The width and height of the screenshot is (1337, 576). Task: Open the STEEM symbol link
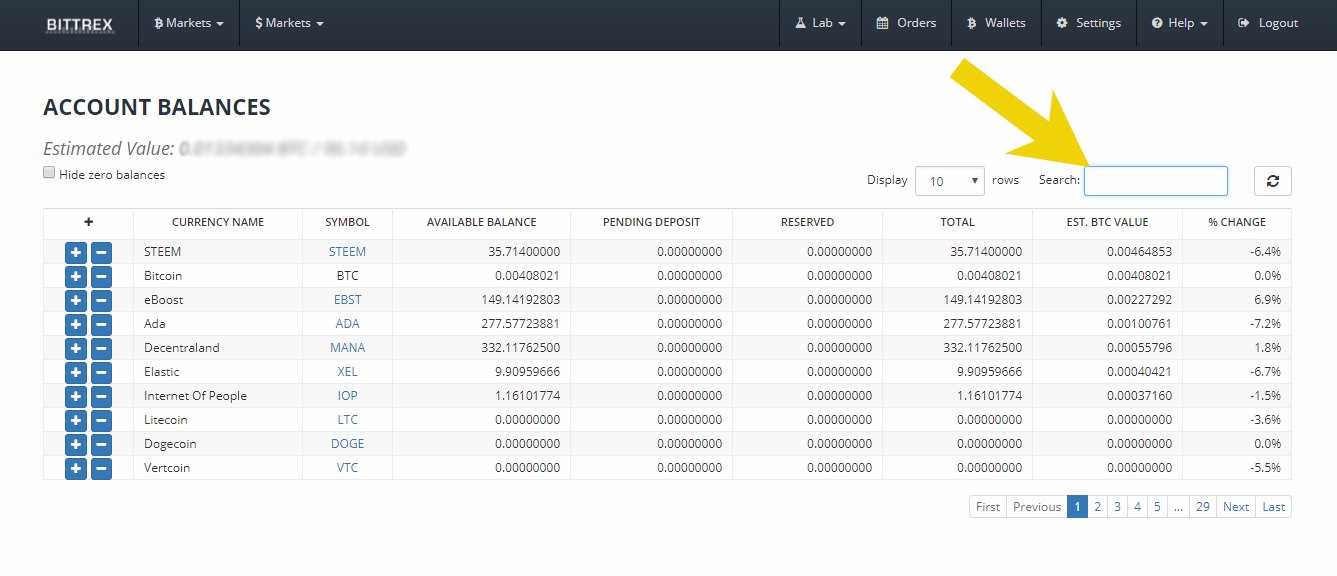(x=348, y=252)
